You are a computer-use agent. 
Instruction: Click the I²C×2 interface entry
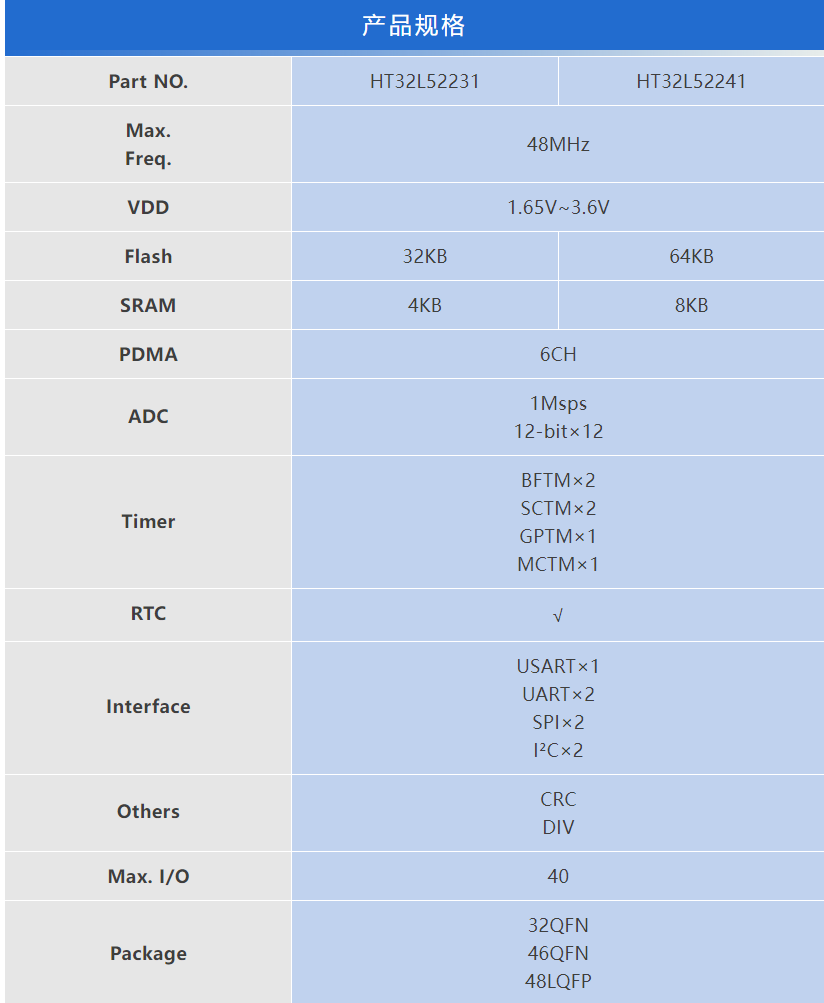click(558, 751)
